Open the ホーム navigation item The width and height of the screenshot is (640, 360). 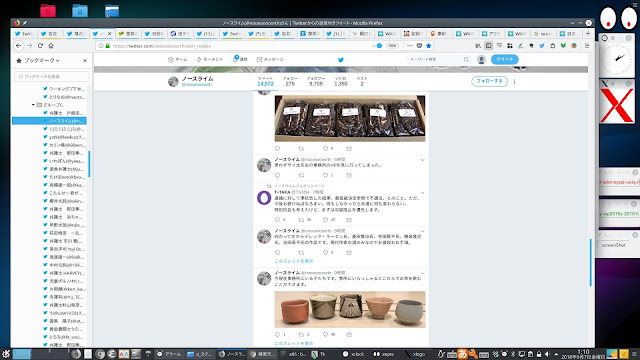[178, 60]
